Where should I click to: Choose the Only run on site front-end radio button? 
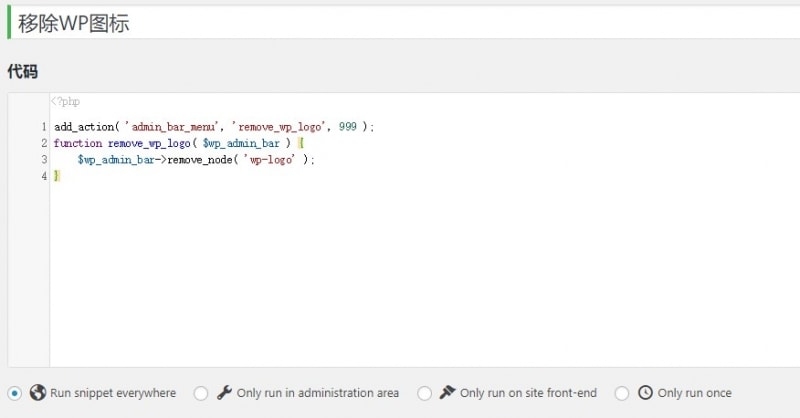(x=425, y=393)
